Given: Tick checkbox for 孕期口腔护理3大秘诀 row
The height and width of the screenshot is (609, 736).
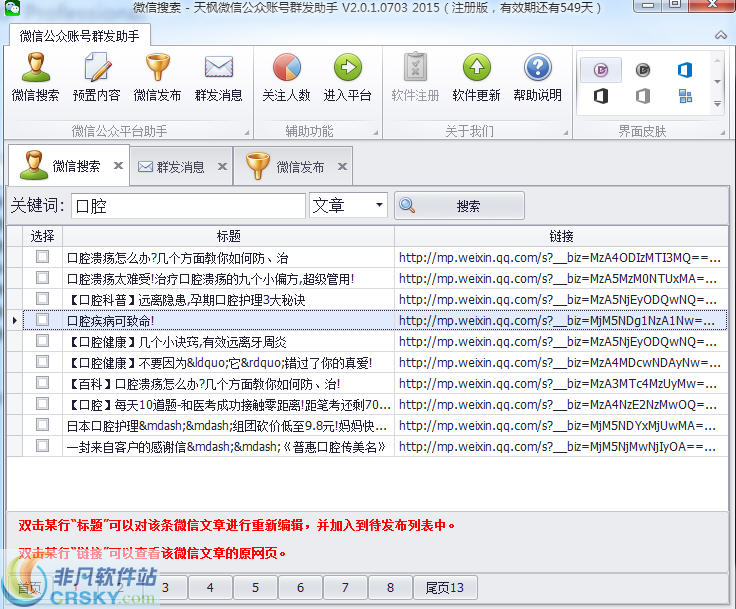Looking at the screenshot, I should coord(42,299).
